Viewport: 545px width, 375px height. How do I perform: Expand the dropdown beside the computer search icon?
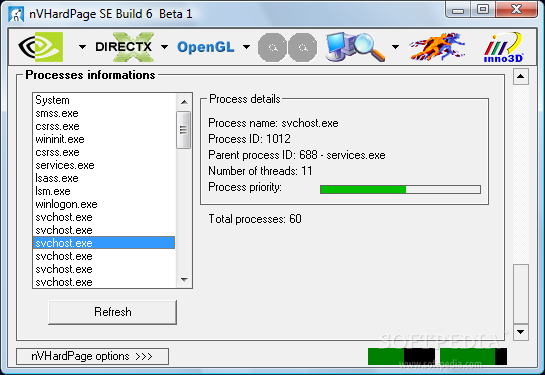pos(395,47)
